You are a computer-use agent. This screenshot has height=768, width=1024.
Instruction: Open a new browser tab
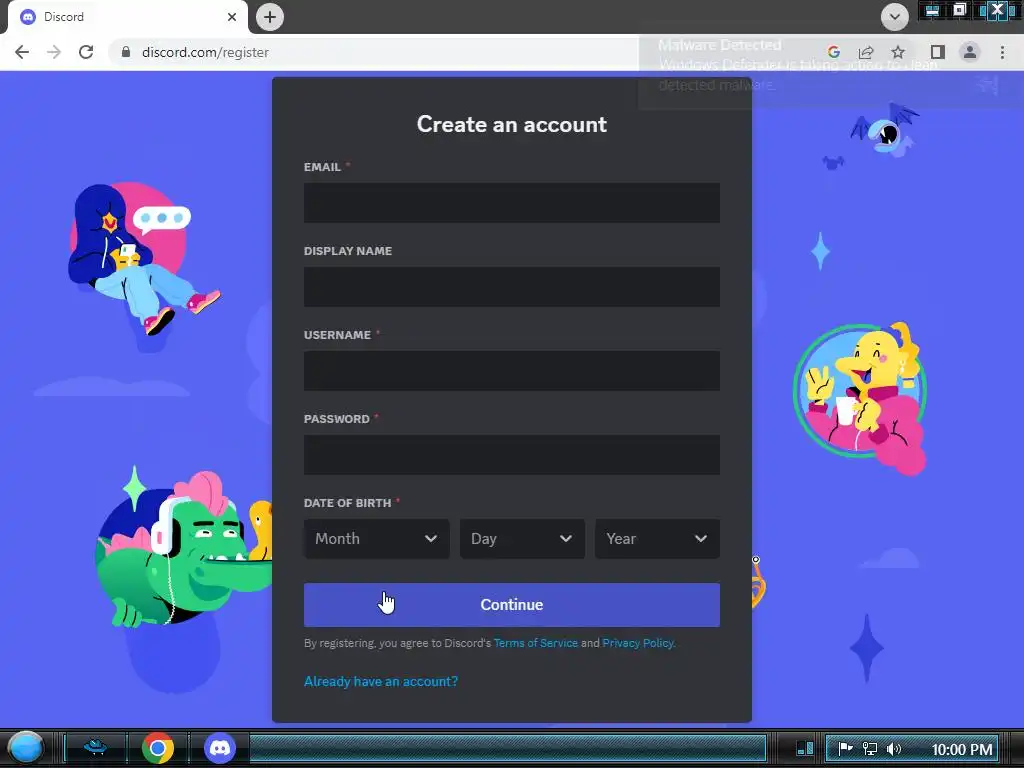tap(270, 17)
